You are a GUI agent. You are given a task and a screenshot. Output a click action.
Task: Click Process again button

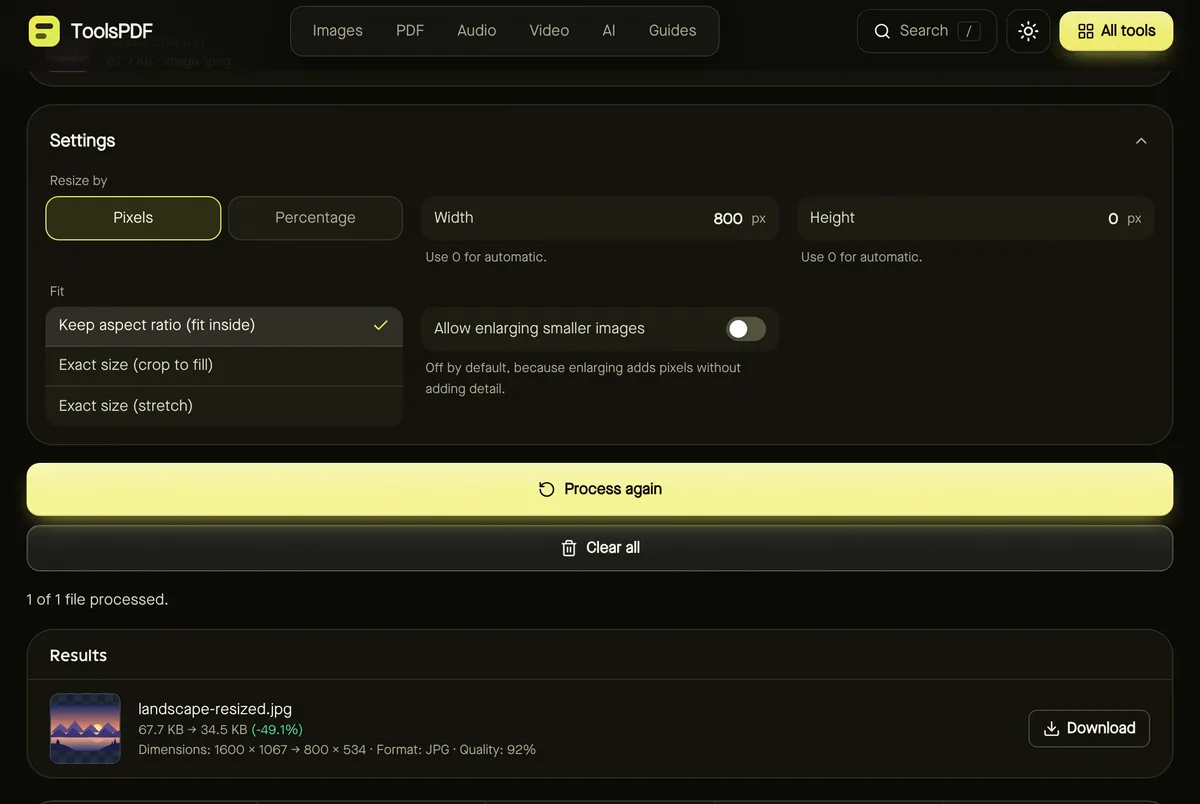pyautogui.click(x=600, y=489)
